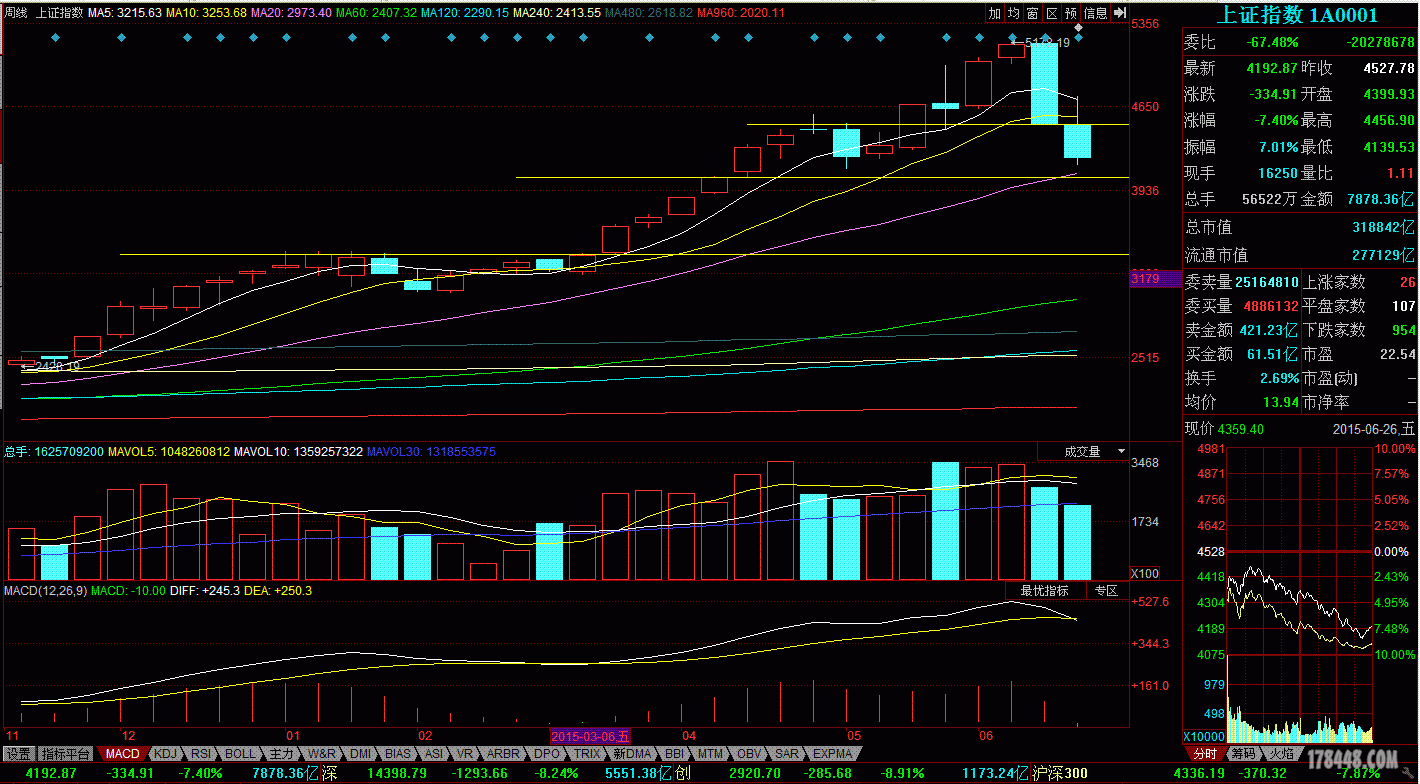Click the MA120: 2290.15 value label
This screenshot has height=784, width=1420.
[464, 13]
